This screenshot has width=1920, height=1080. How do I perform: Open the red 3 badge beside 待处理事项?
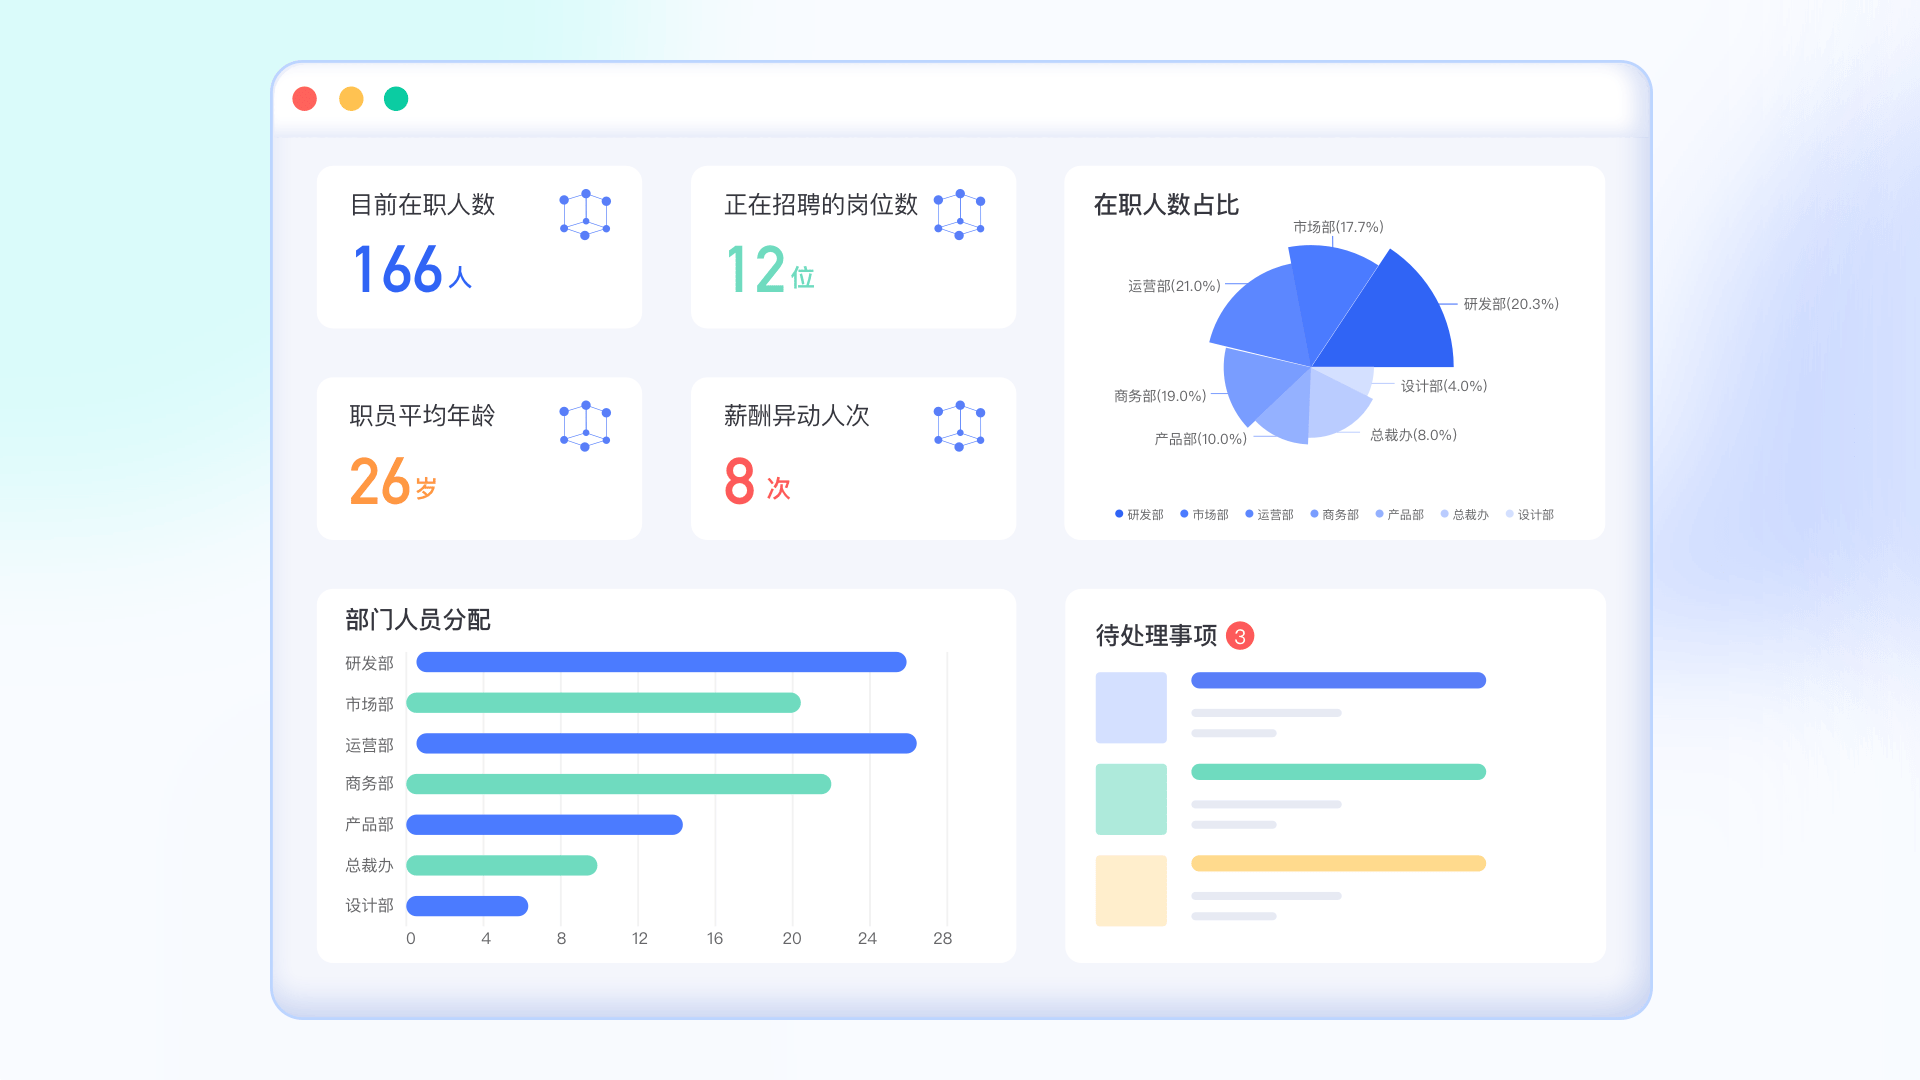pos(1240,636)
